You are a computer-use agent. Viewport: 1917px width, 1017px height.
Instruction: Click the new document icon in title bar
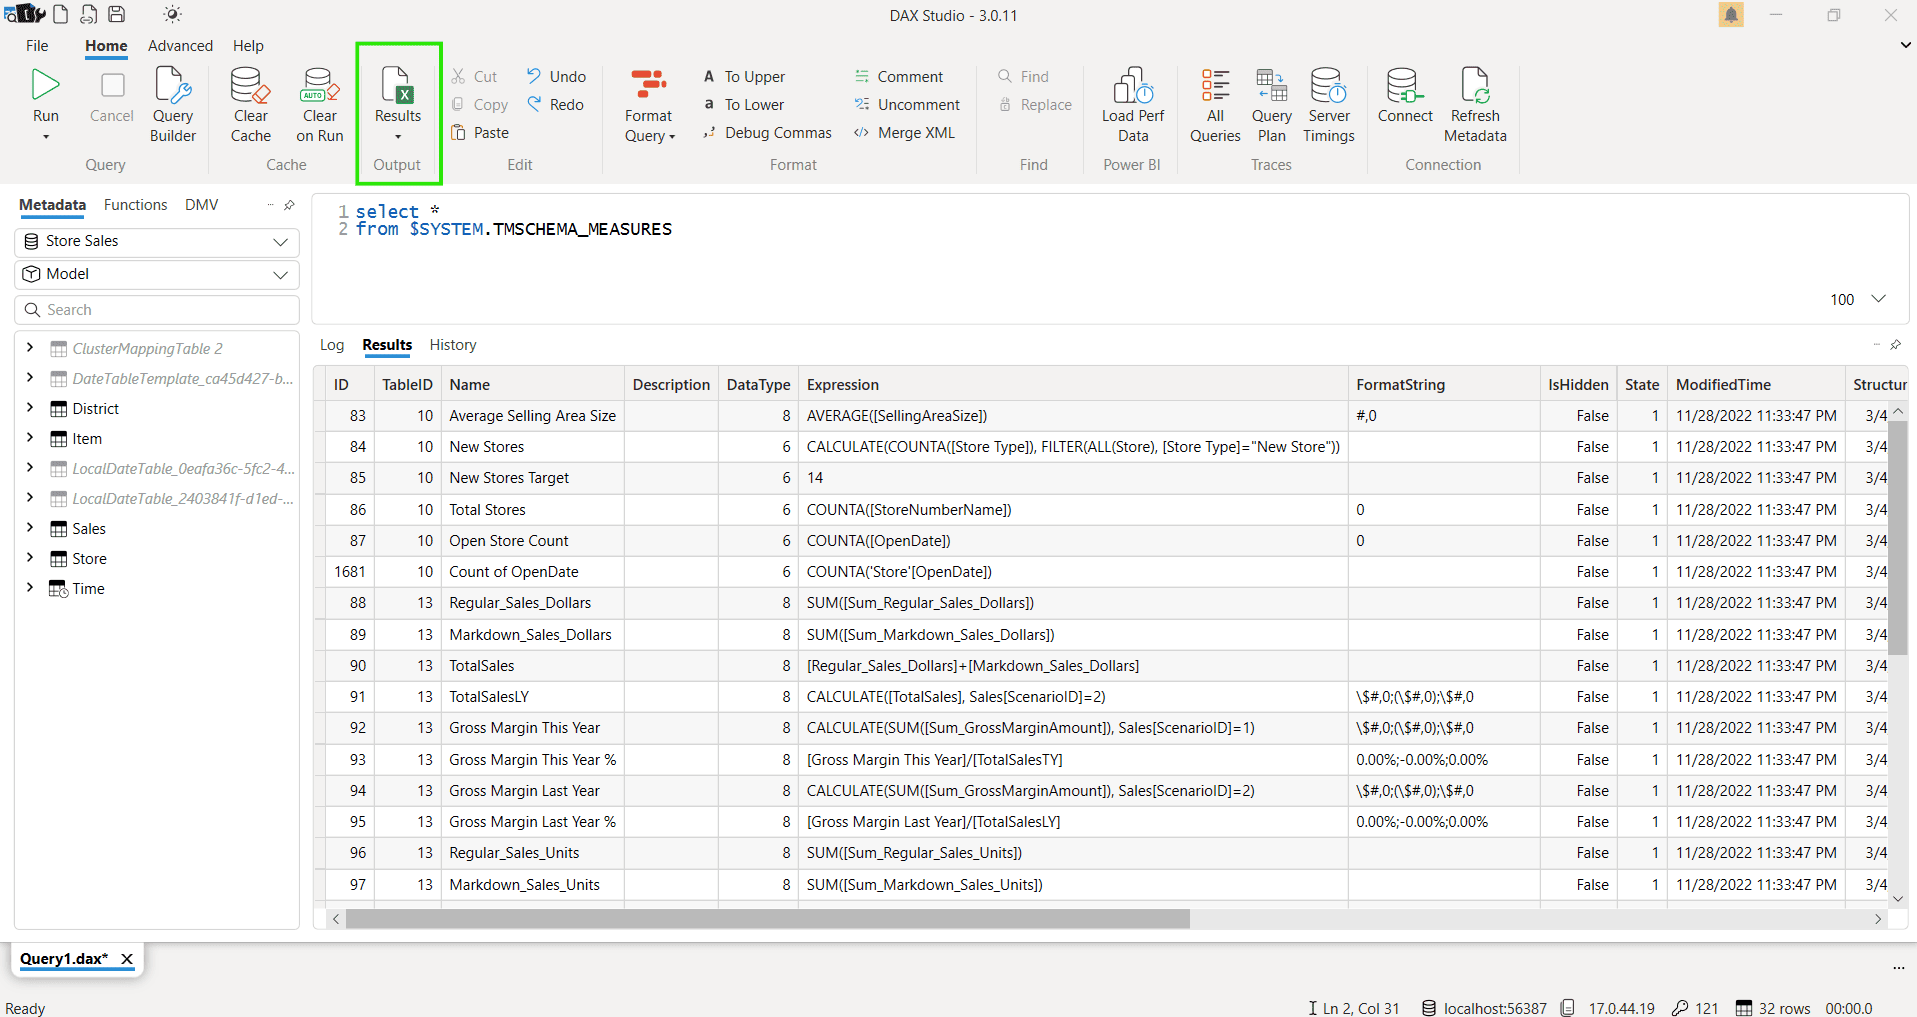[x=61, y=14]
